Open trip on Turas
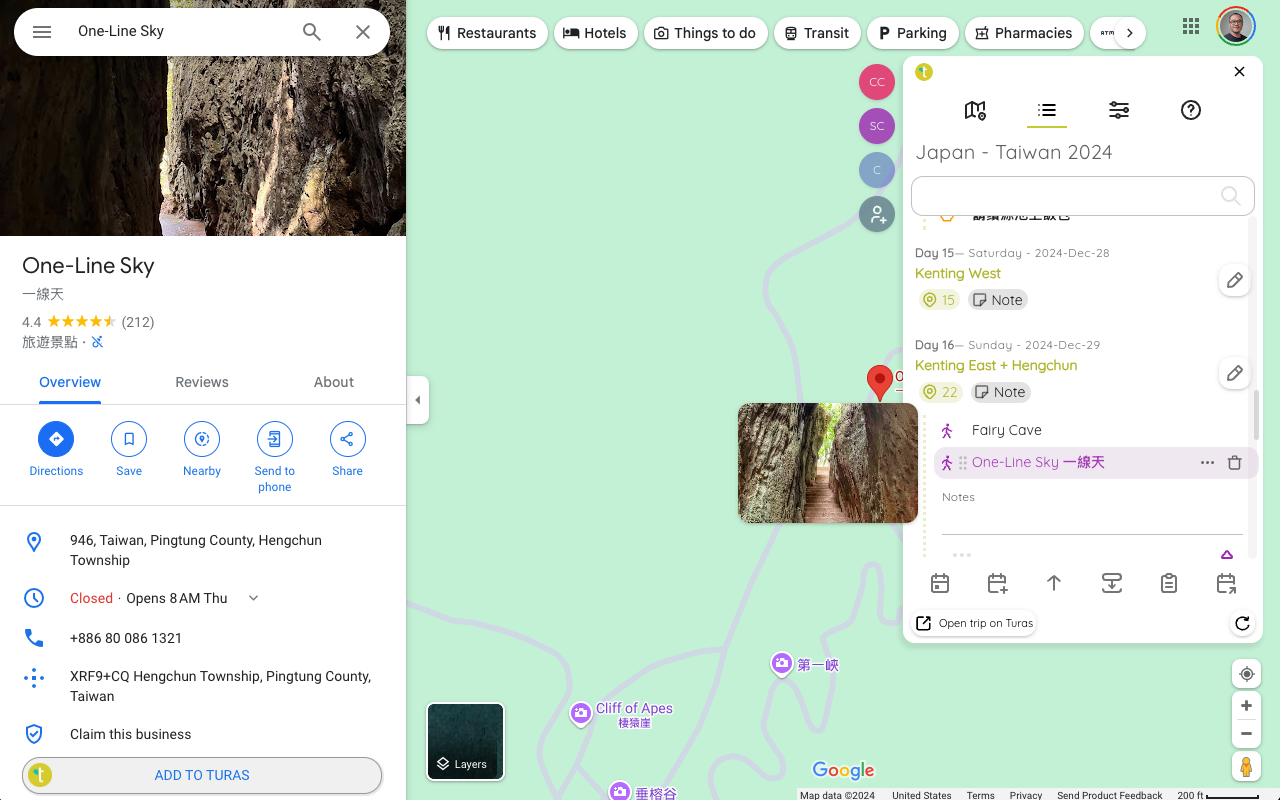The image size is (1280, 800). point(975,623)
